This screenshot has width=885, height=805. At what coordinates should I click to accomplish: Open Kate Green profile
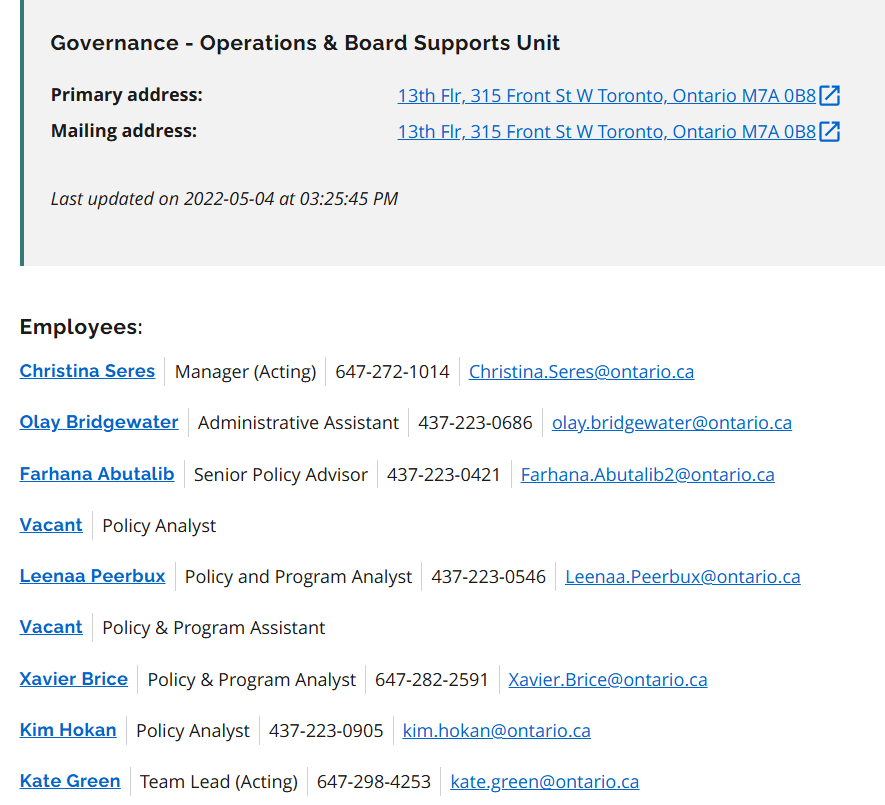pyautogui.click(x=70, y=781)
